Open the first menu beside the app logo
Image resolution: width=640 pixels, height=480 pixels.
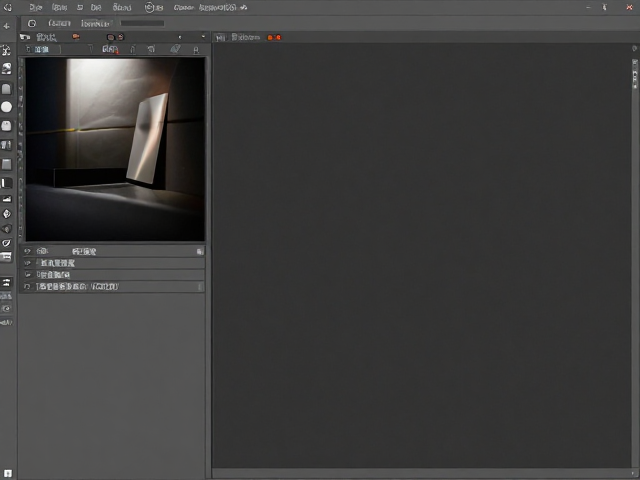coord(36,7)
